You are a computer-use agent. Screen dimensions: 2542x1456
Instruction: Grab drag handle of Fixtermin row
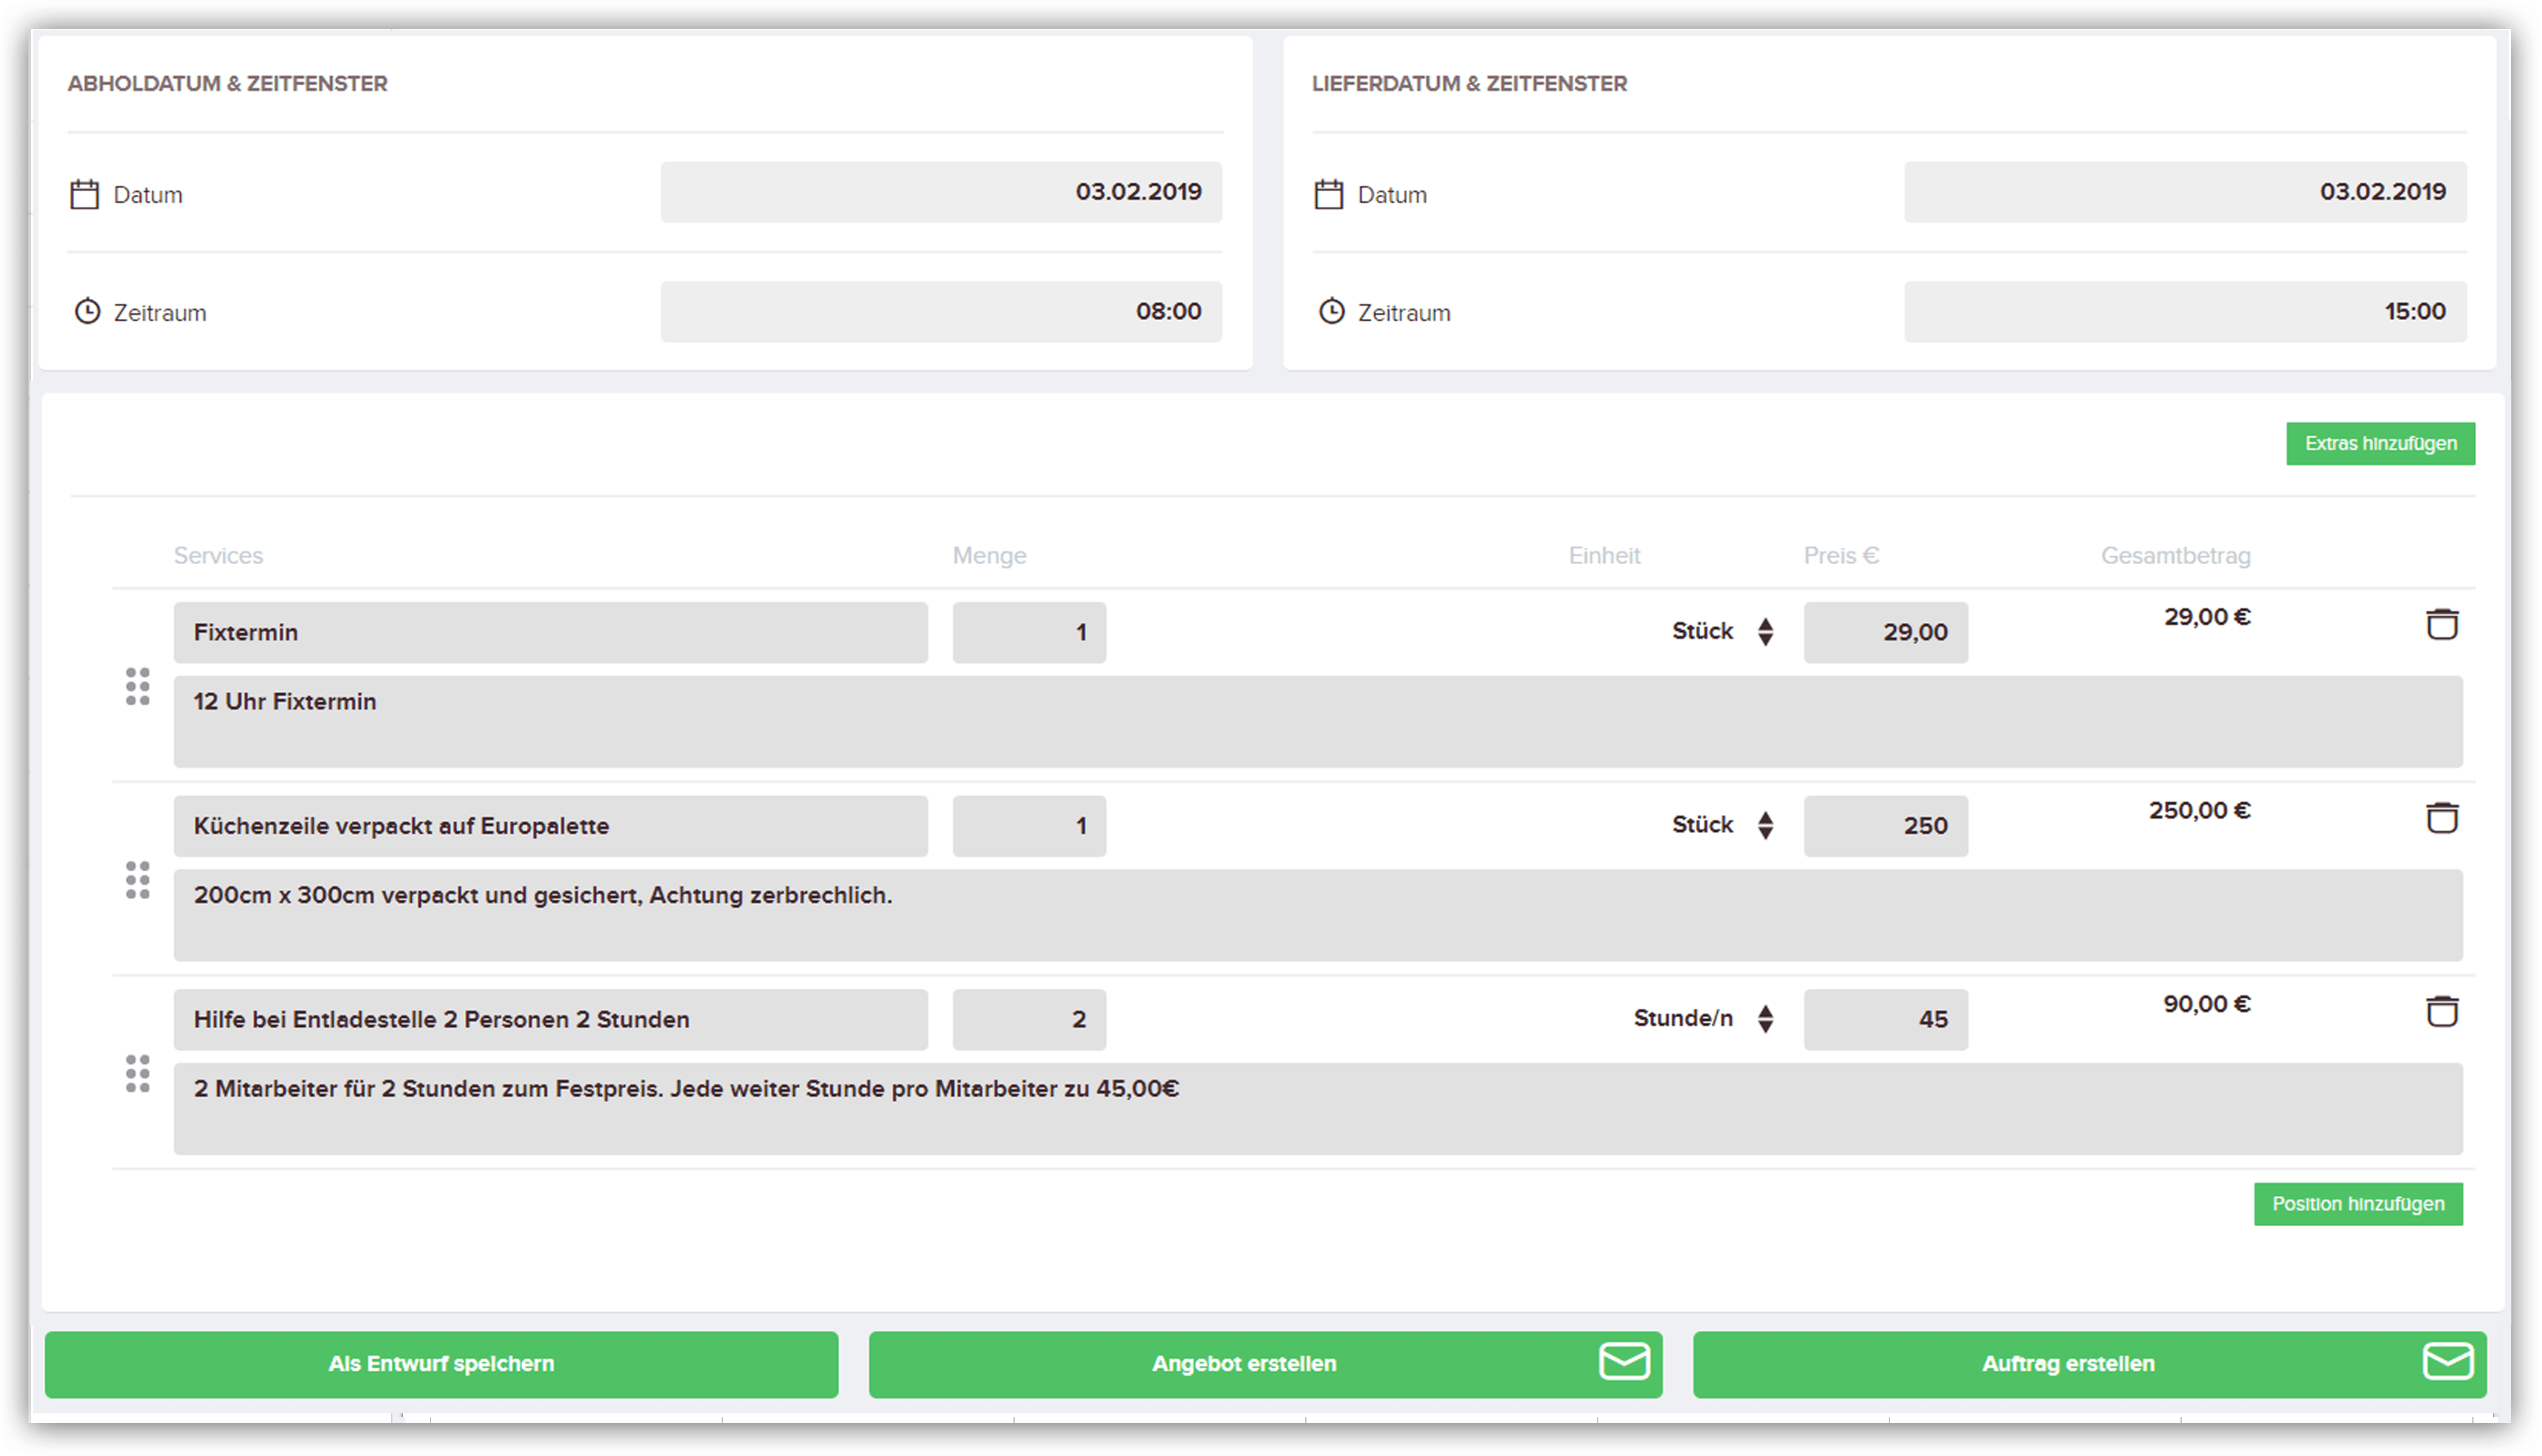coord(138,687)
